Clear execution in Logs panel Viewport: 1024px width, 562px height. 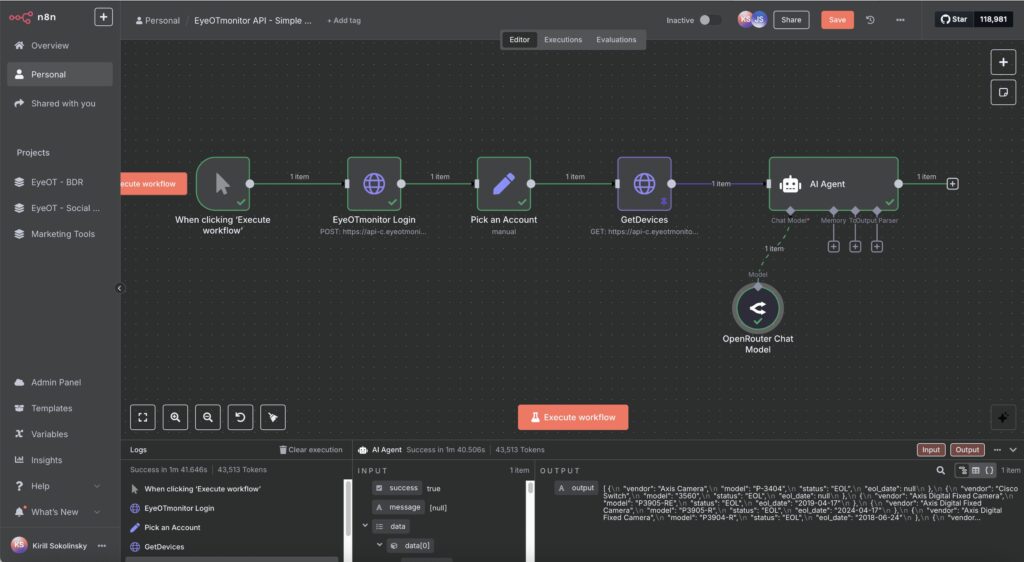pos(311,450)
